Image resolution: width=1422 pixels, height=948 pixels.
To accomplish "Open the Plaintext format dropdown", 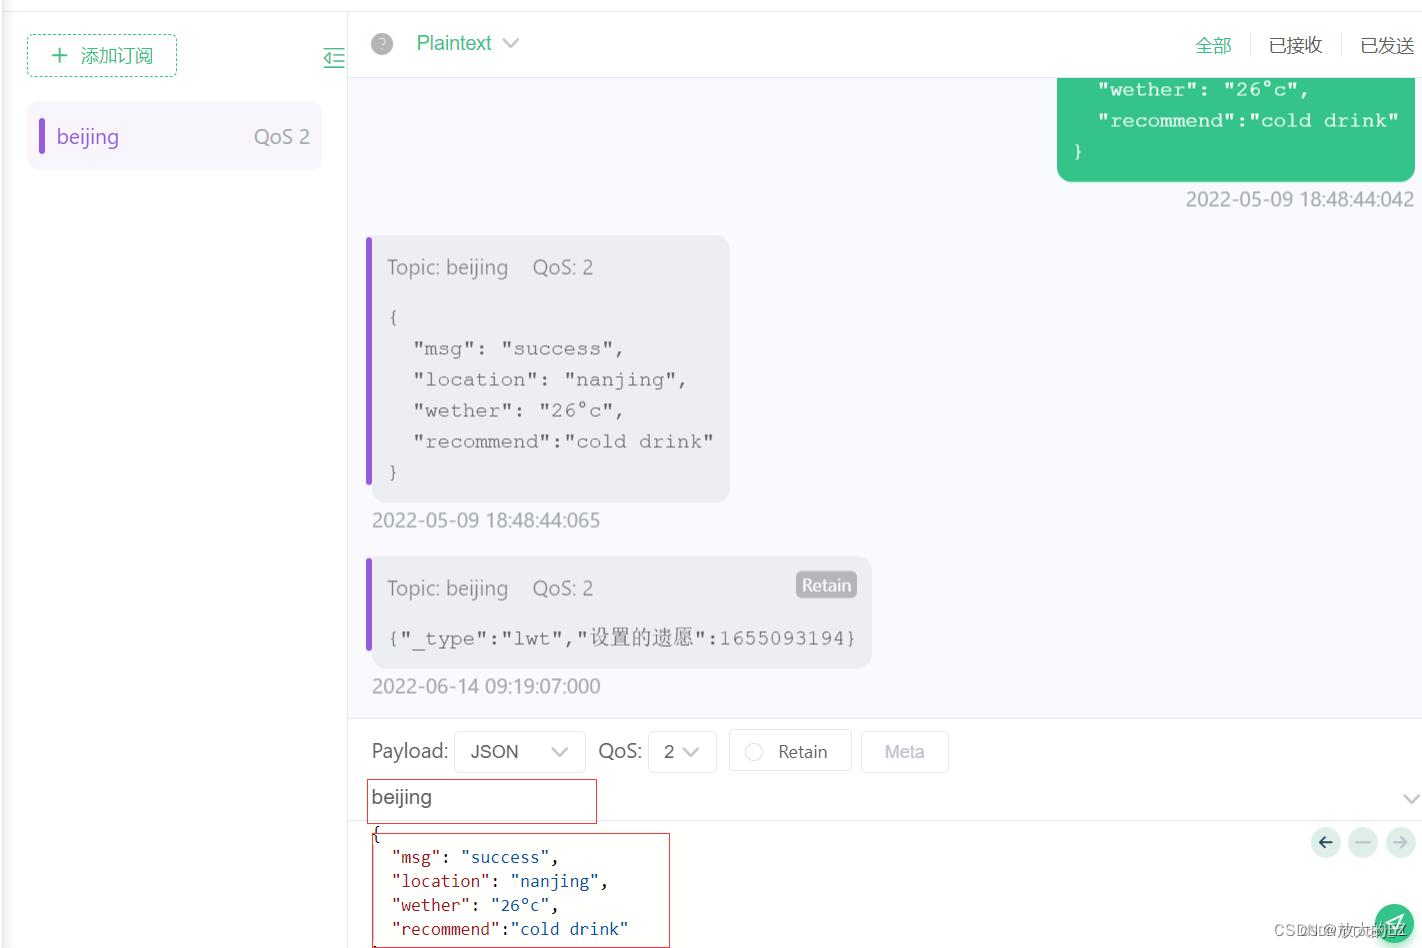I will 468,43.
